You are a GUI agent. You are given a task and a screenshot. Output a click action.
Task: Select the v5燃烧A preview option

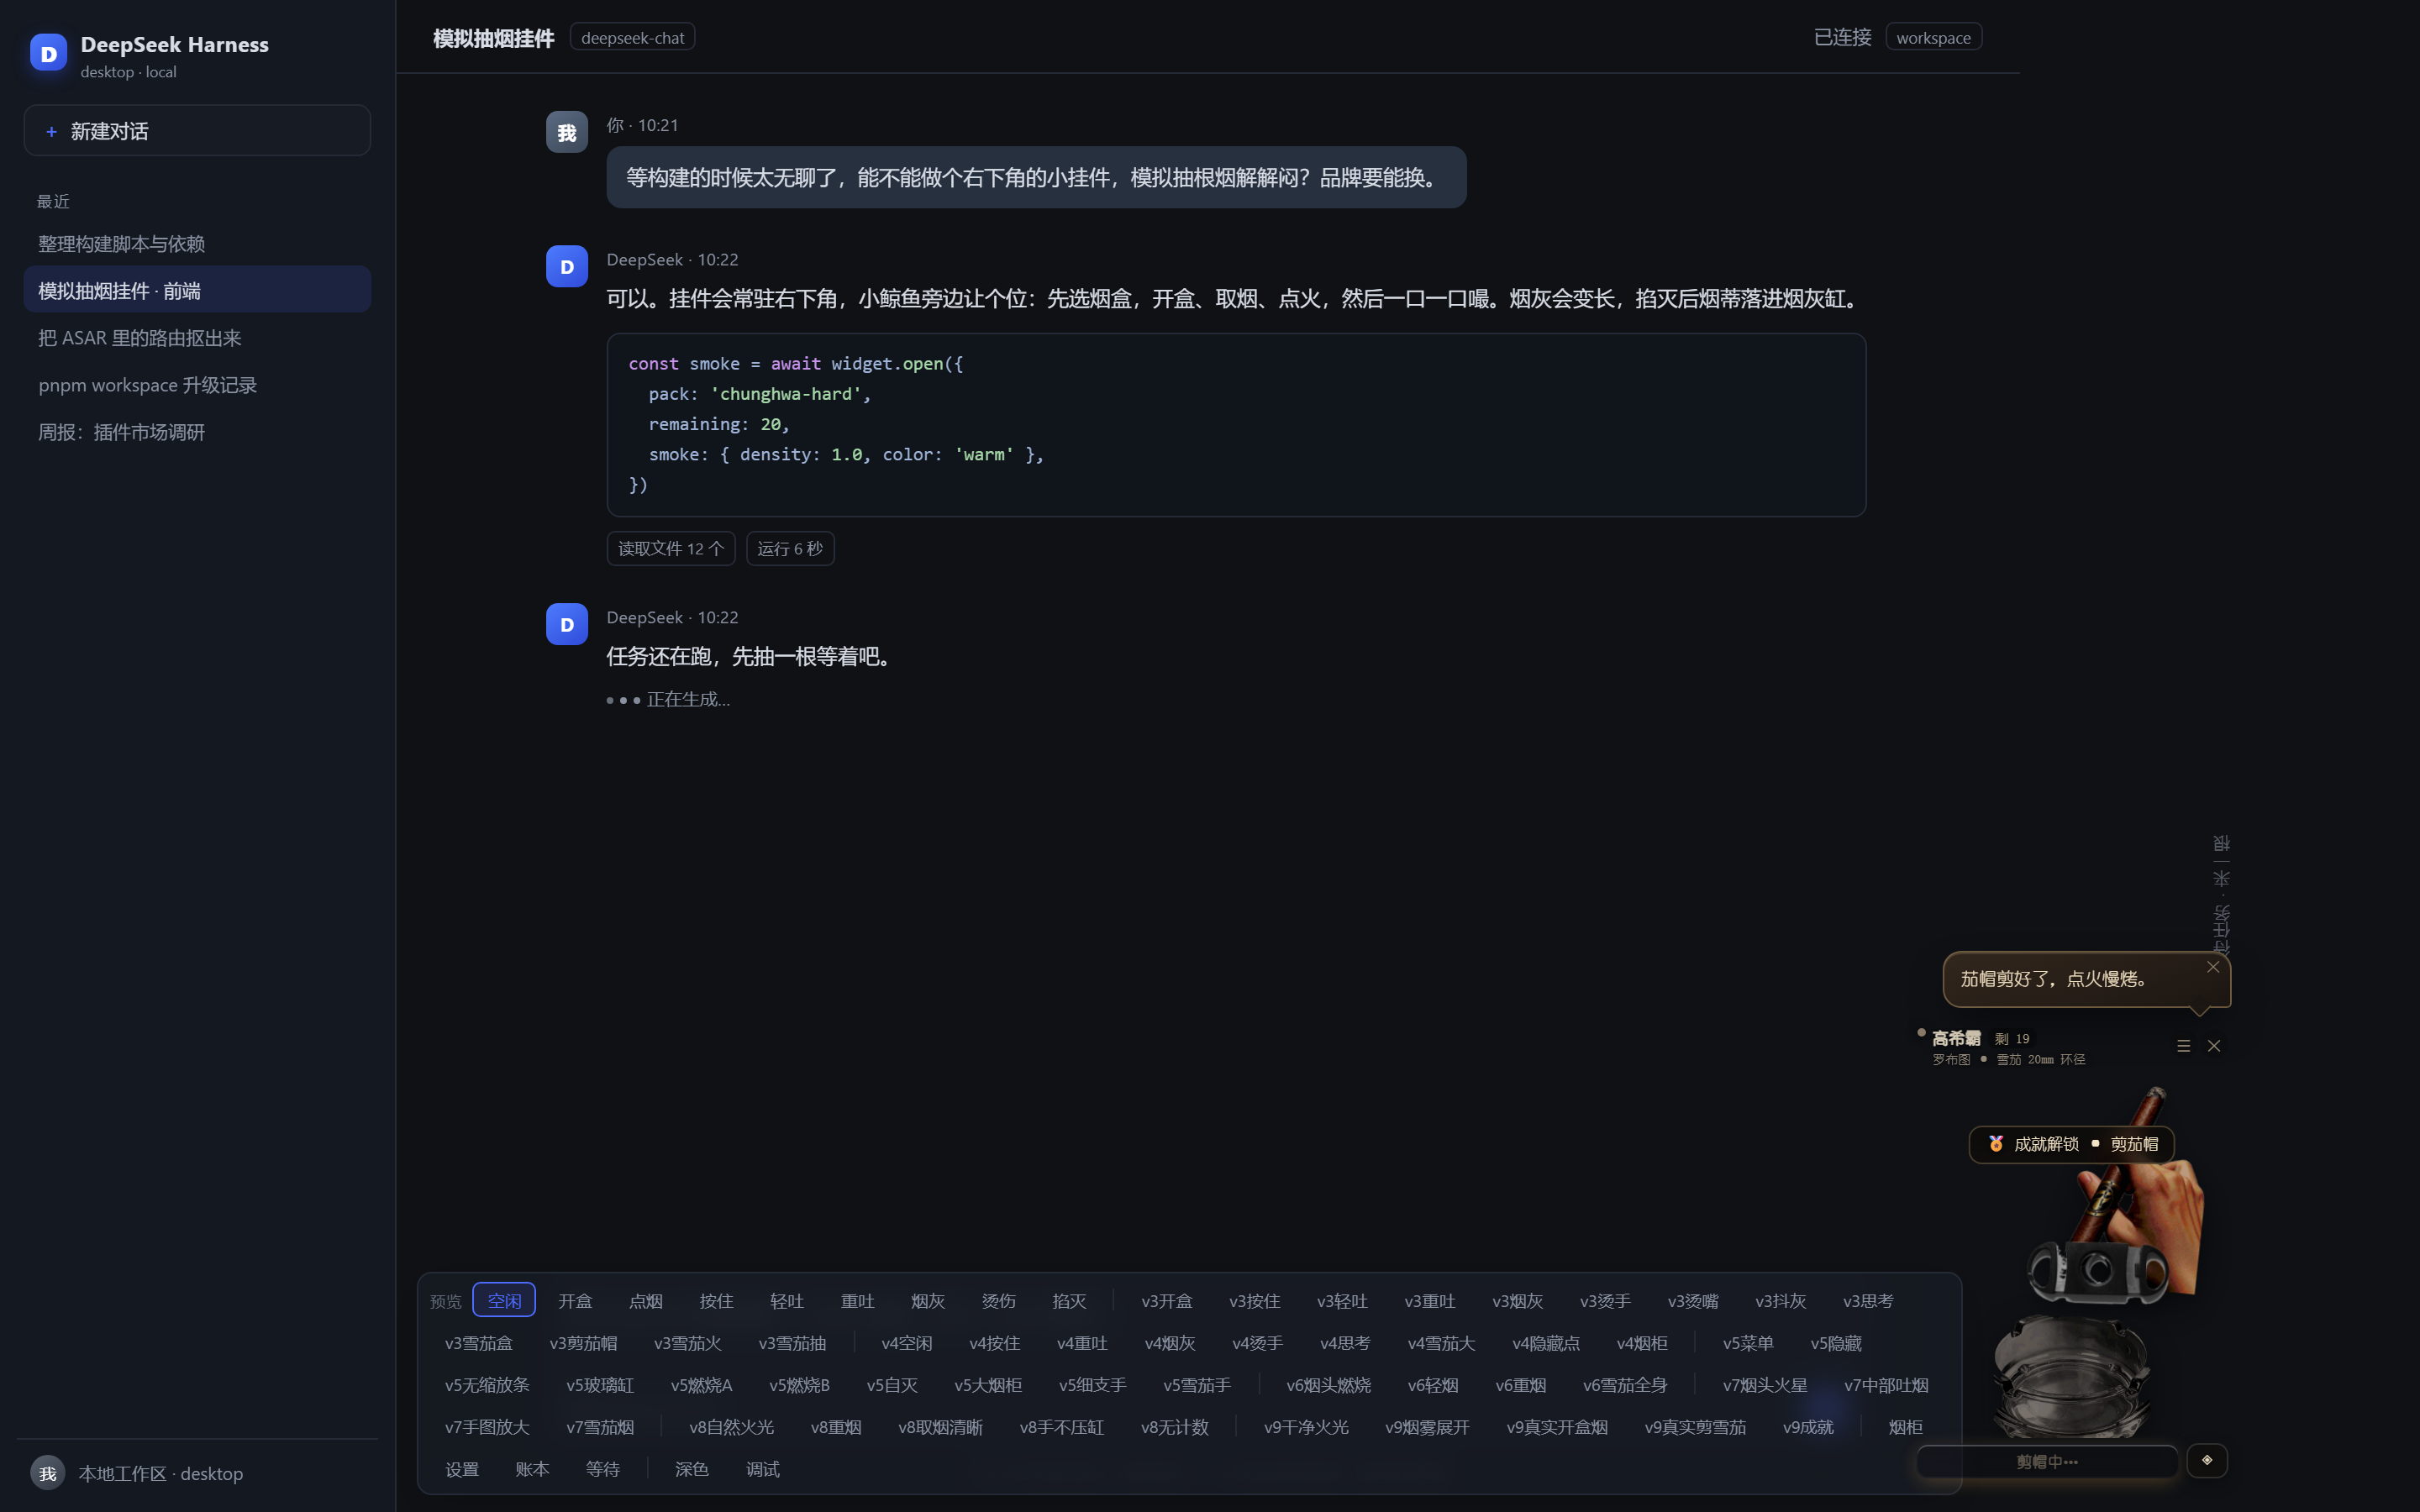(701, 1384)
